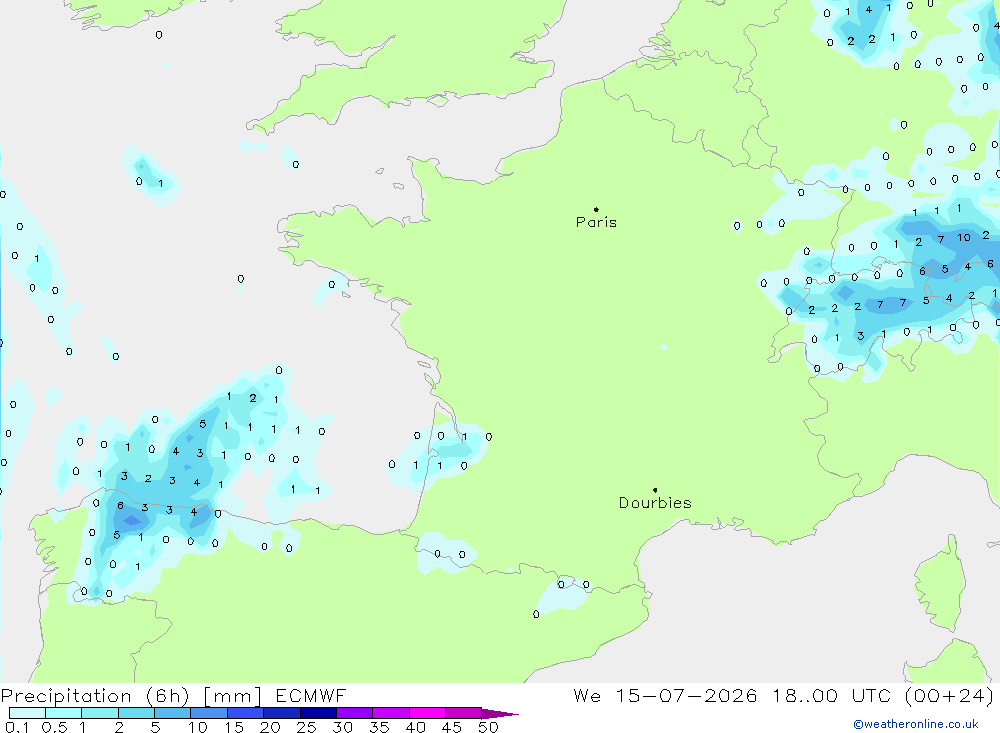Image resolution: width=1000 pixels, height=733 pixels.
Task: Click the above-50 mm legend arrow tip
Action: [501, 714]
